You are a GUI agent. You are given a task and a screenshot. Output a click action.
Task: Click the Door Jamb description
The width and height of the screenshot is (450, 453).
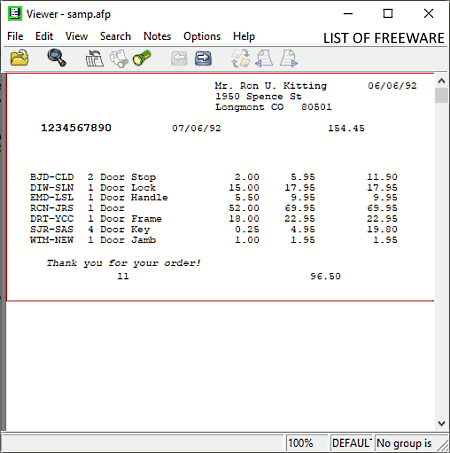(x=128, y=240)
